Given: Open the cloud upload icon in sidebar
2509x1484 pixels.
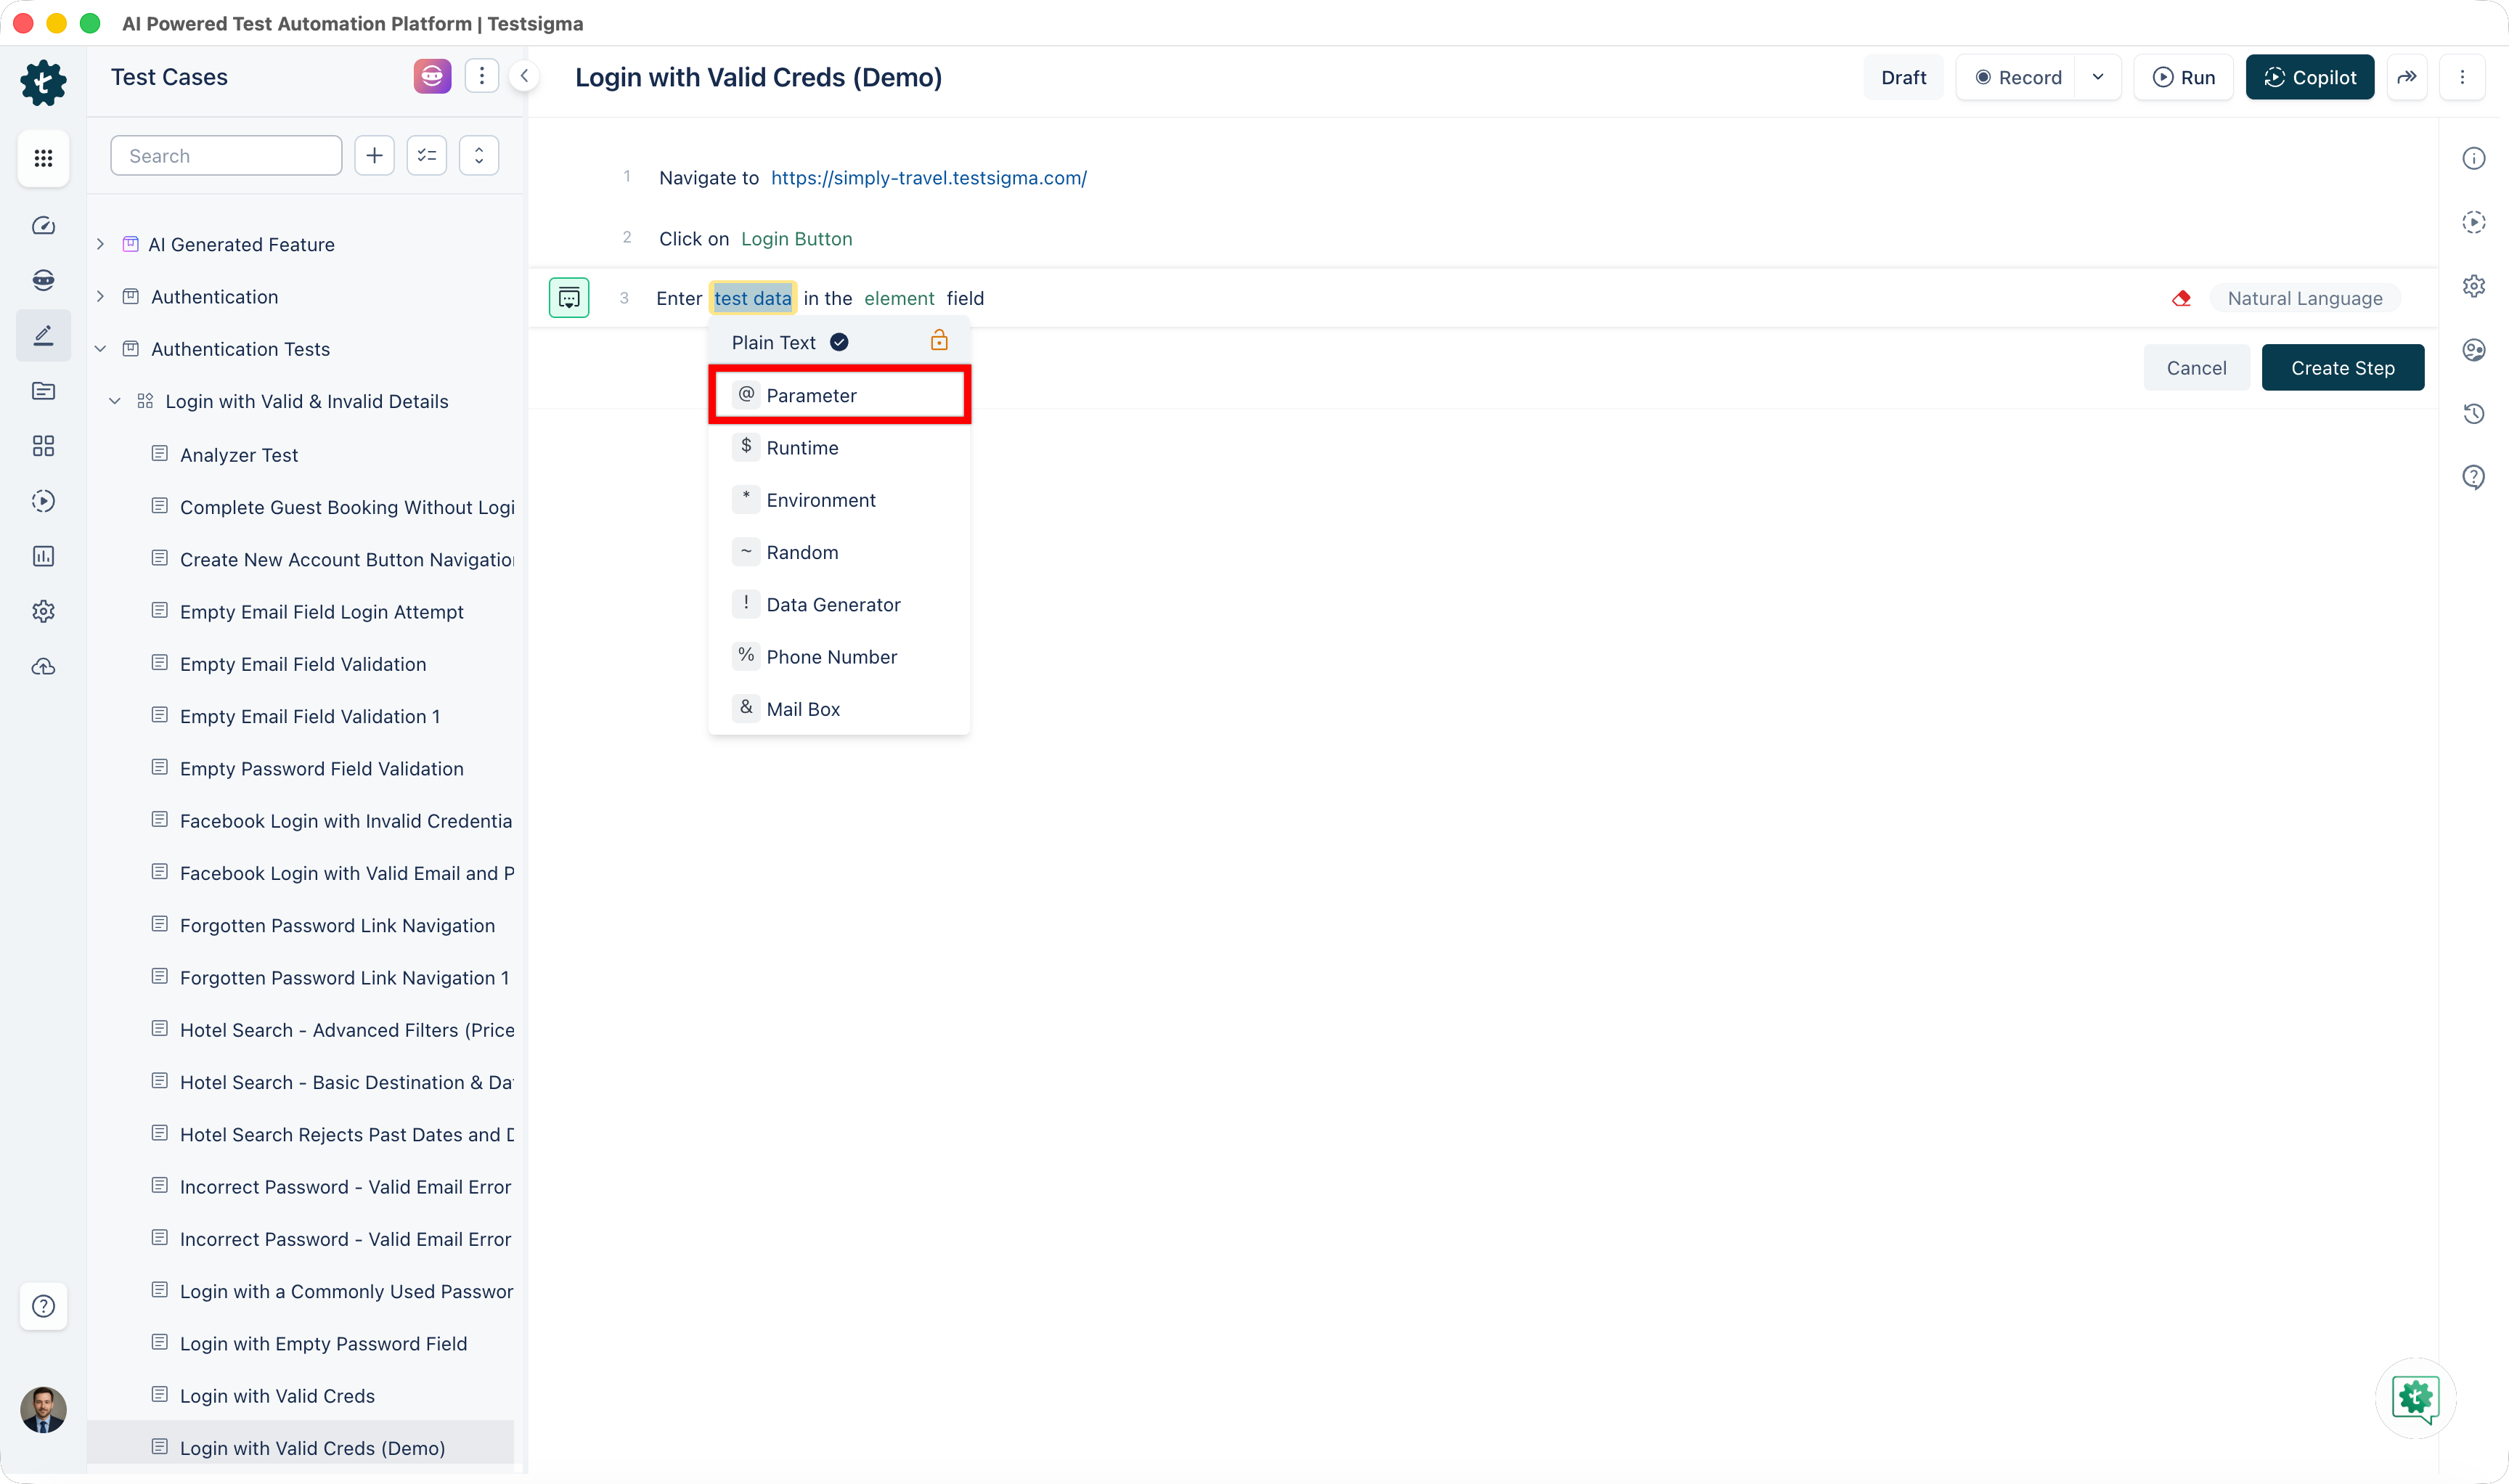Looking at the screenshot, I should (x=43, y=667).
